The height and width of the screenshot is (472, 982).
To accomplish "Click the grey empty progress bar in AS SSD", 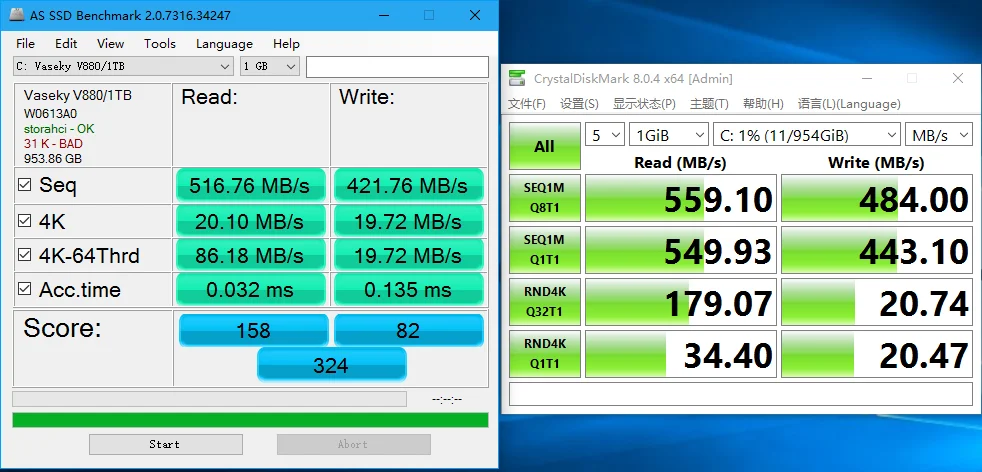I will tap(209, 399).
